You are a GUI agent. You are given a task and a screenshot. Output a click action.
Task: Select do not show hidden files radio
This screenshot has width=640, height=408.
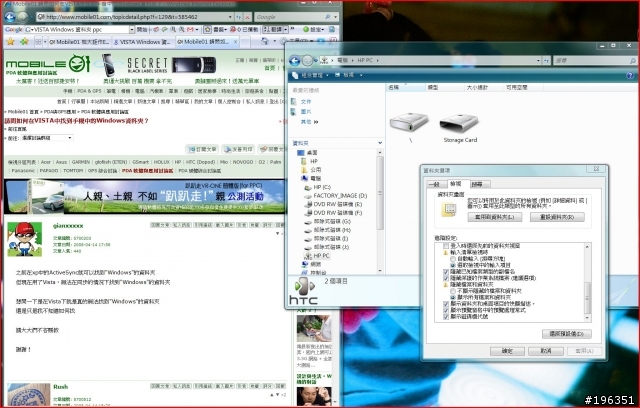(453, 291)
